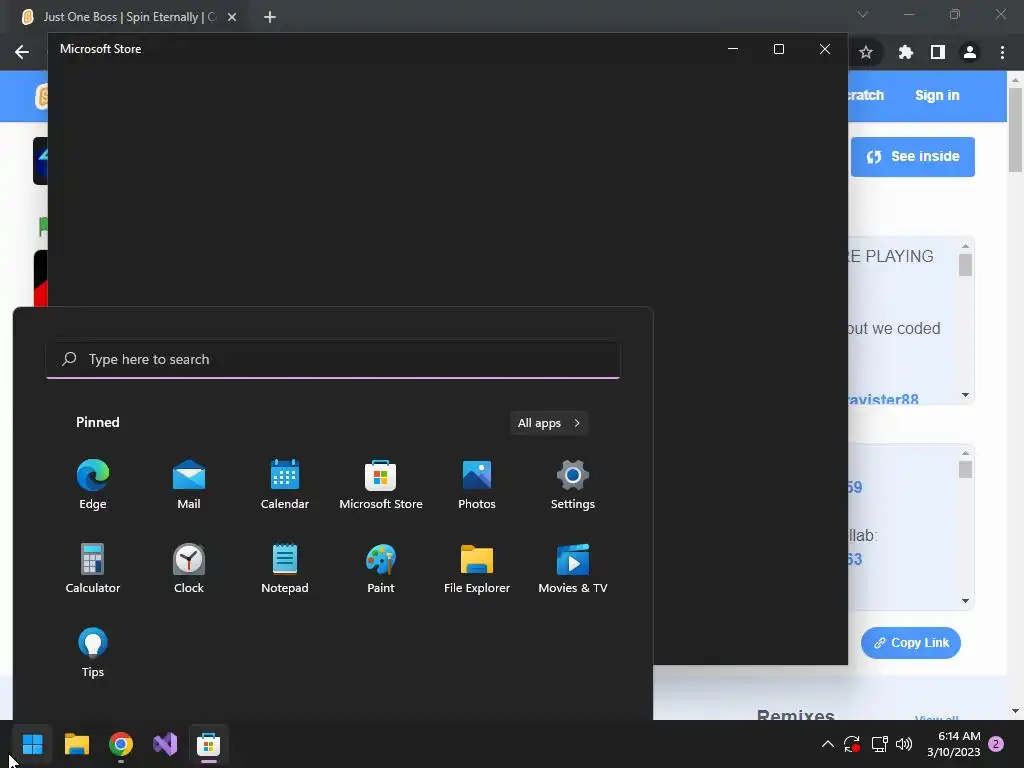
Task: Open network status in system tray
Action: click(x=879, y=744)
